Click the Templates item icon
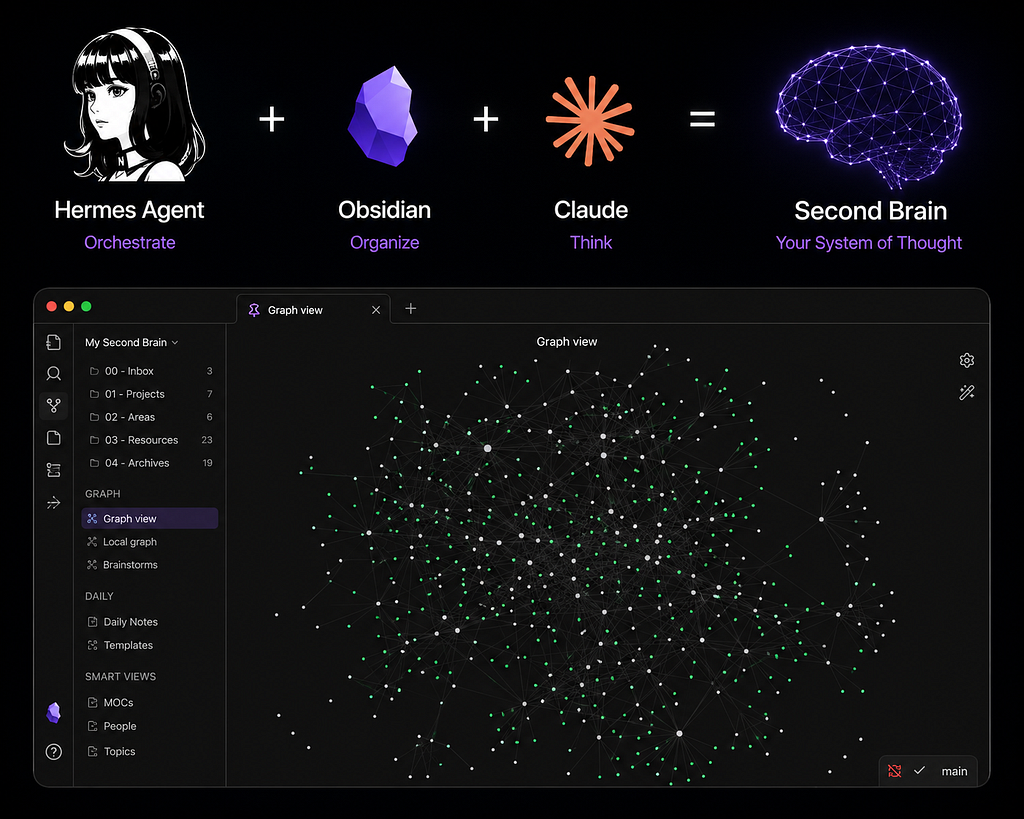The height and width of the screenshot is (819, 1024). tap(93, 645)
